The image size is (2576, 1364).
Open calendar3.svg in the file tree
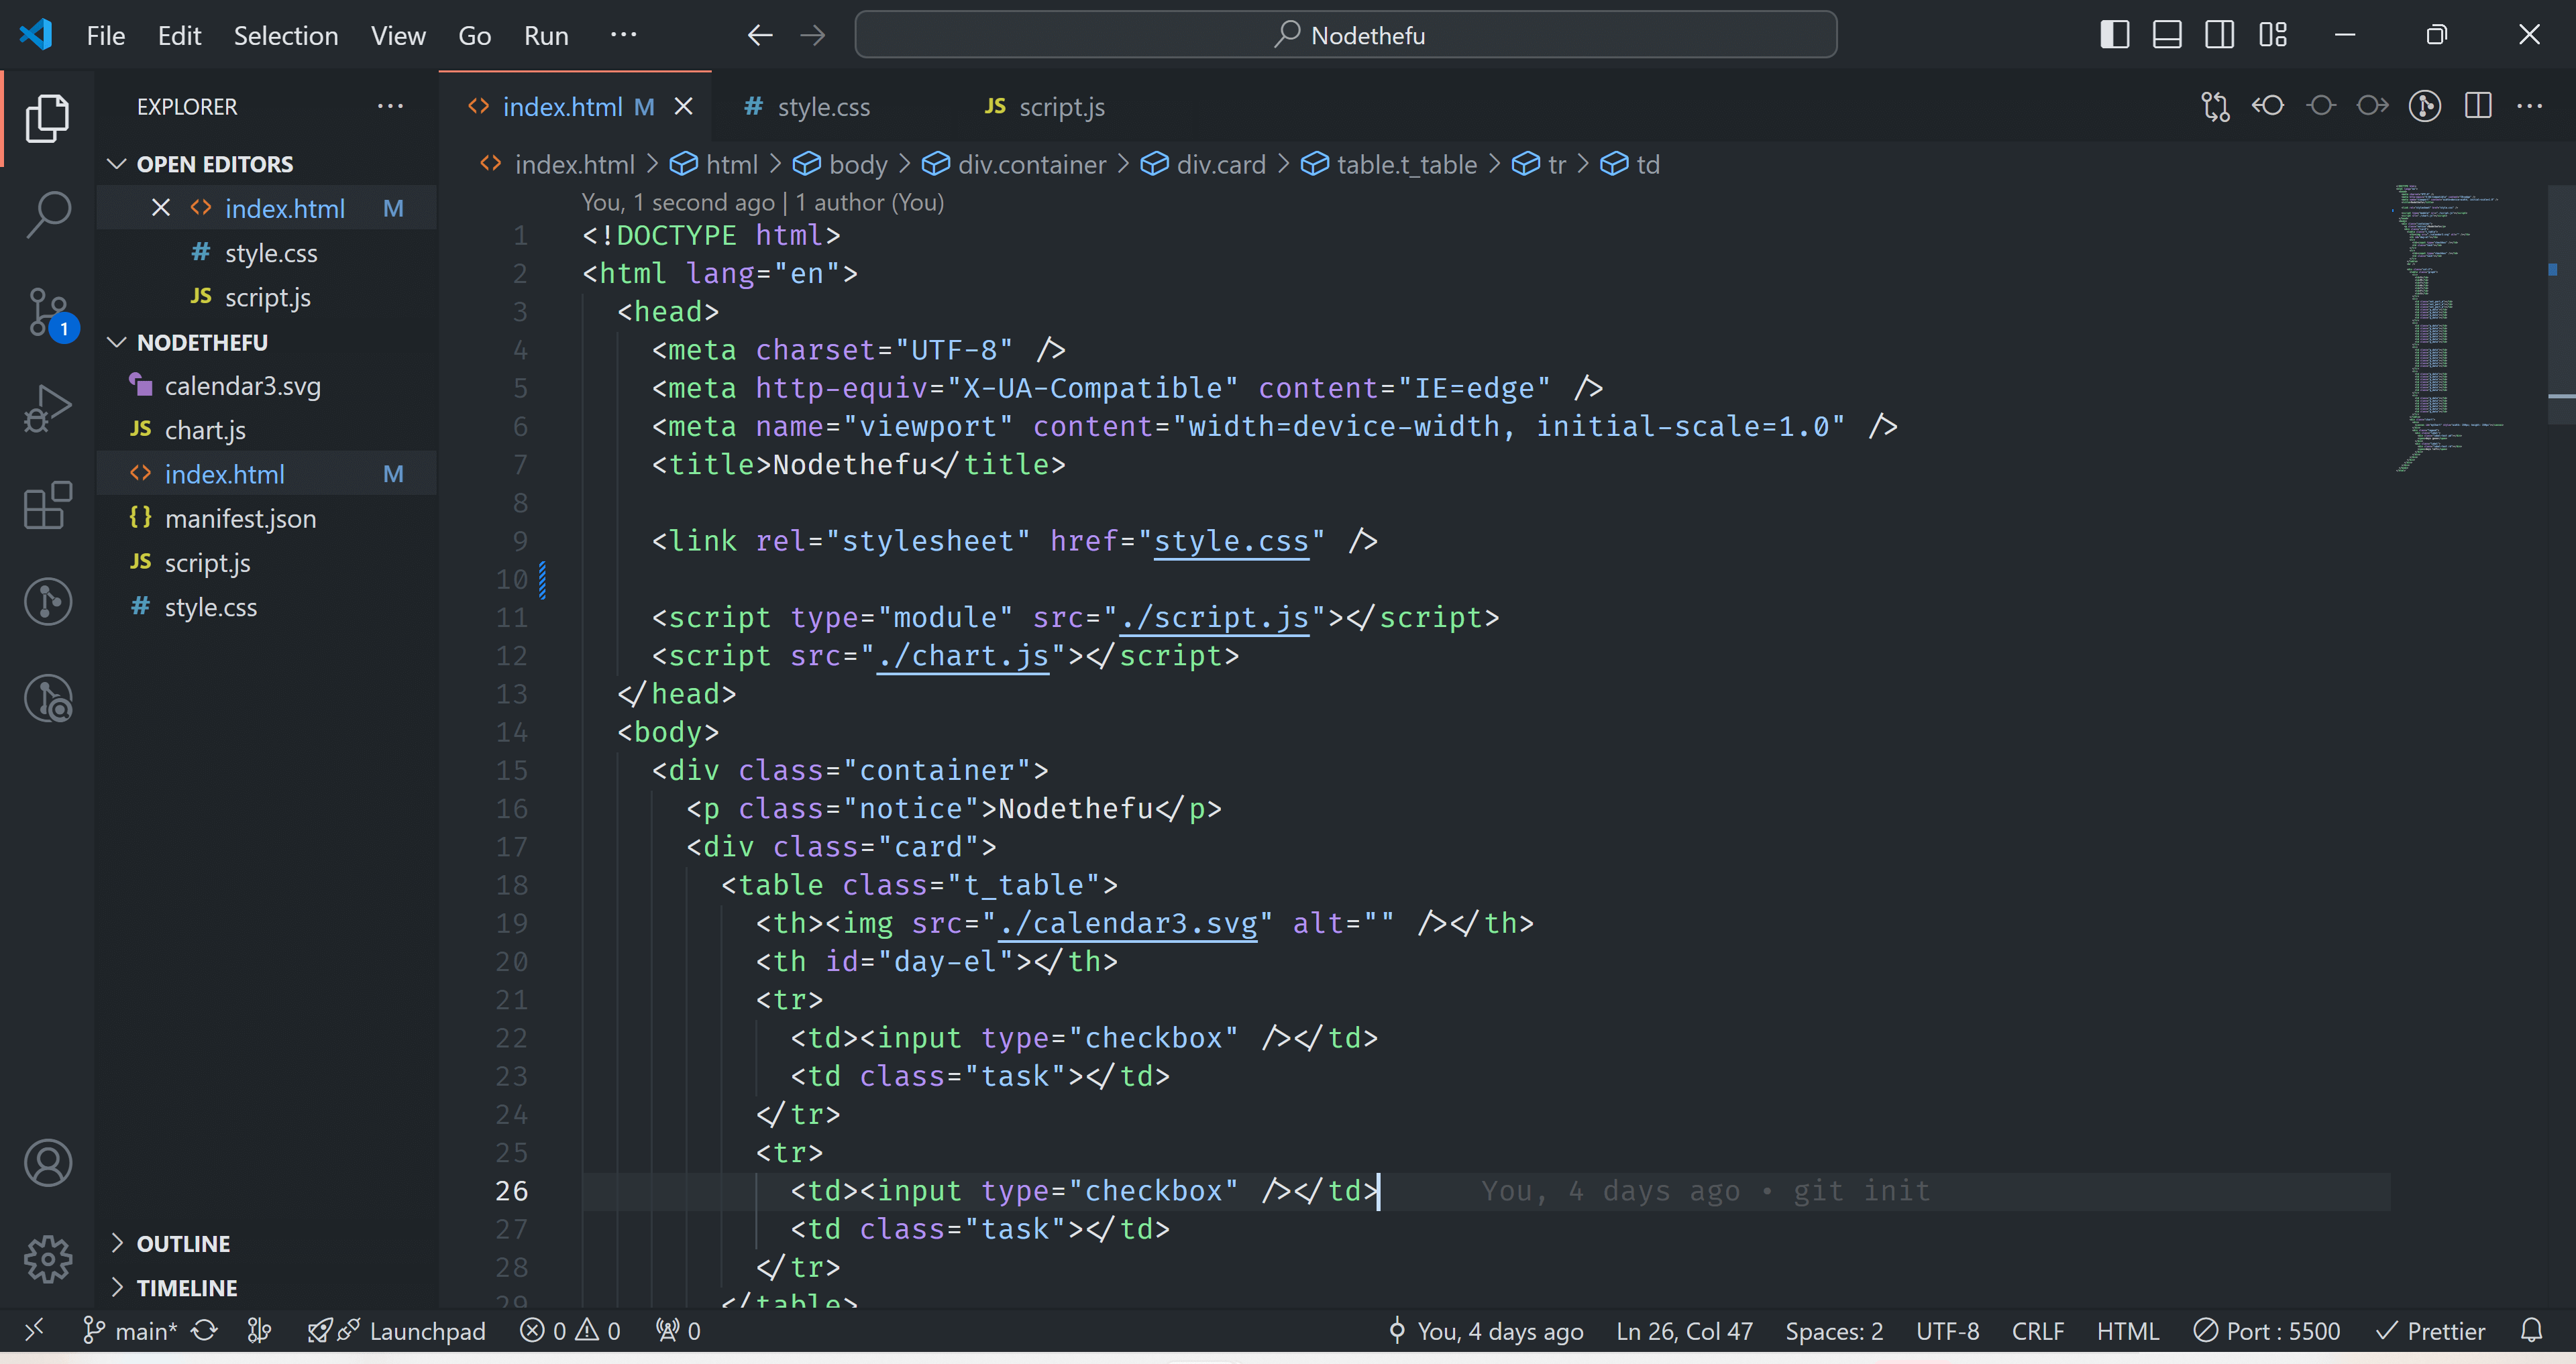tap(267, 386)
